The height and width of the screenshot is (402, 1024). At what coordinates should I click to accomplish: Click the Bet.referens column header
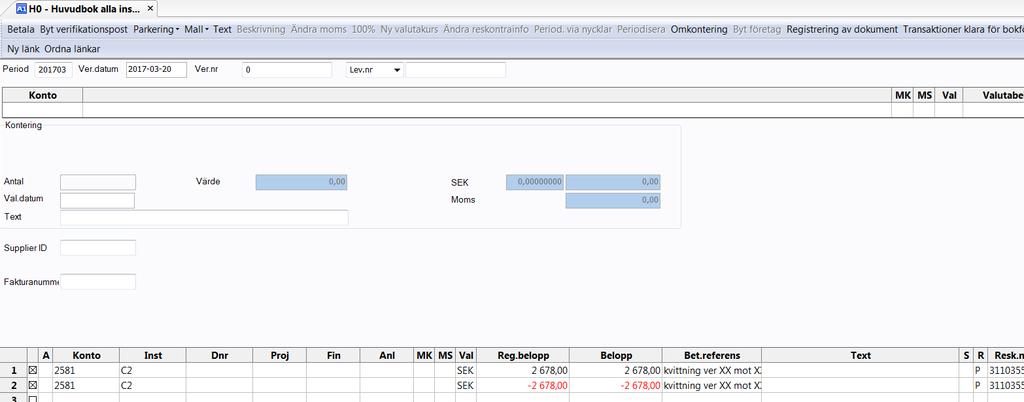pyautogui.click(x=712, y=356)
